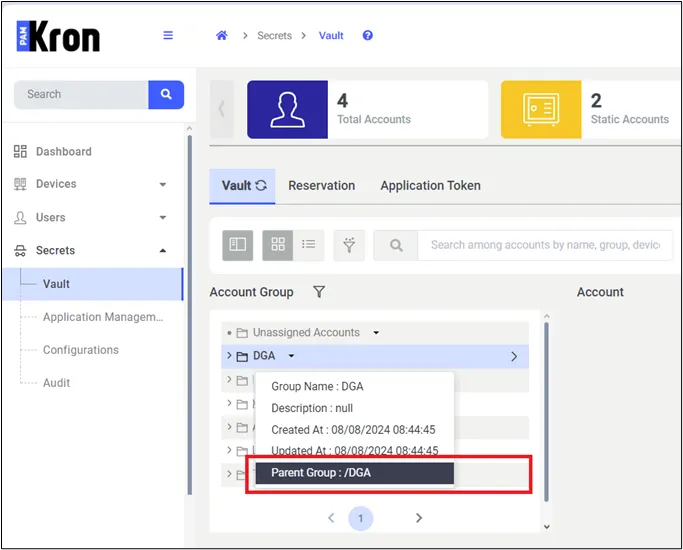Viewport: 683px width, 550px height.
Task: Click the Created At timestamp text
Action: 353,430
